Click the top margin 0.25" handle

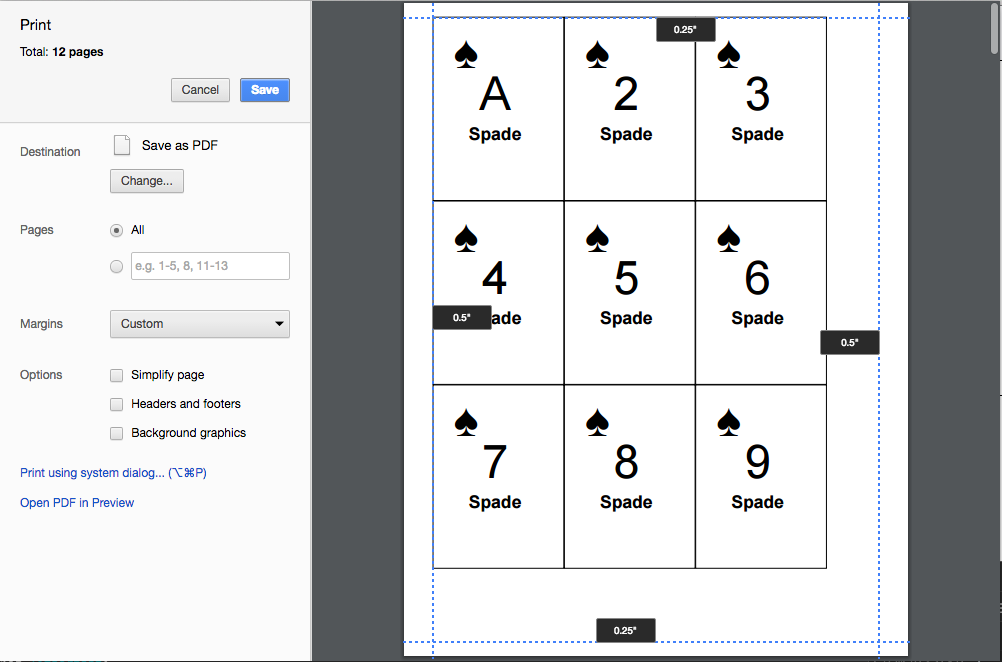click(x=685, y=30)
